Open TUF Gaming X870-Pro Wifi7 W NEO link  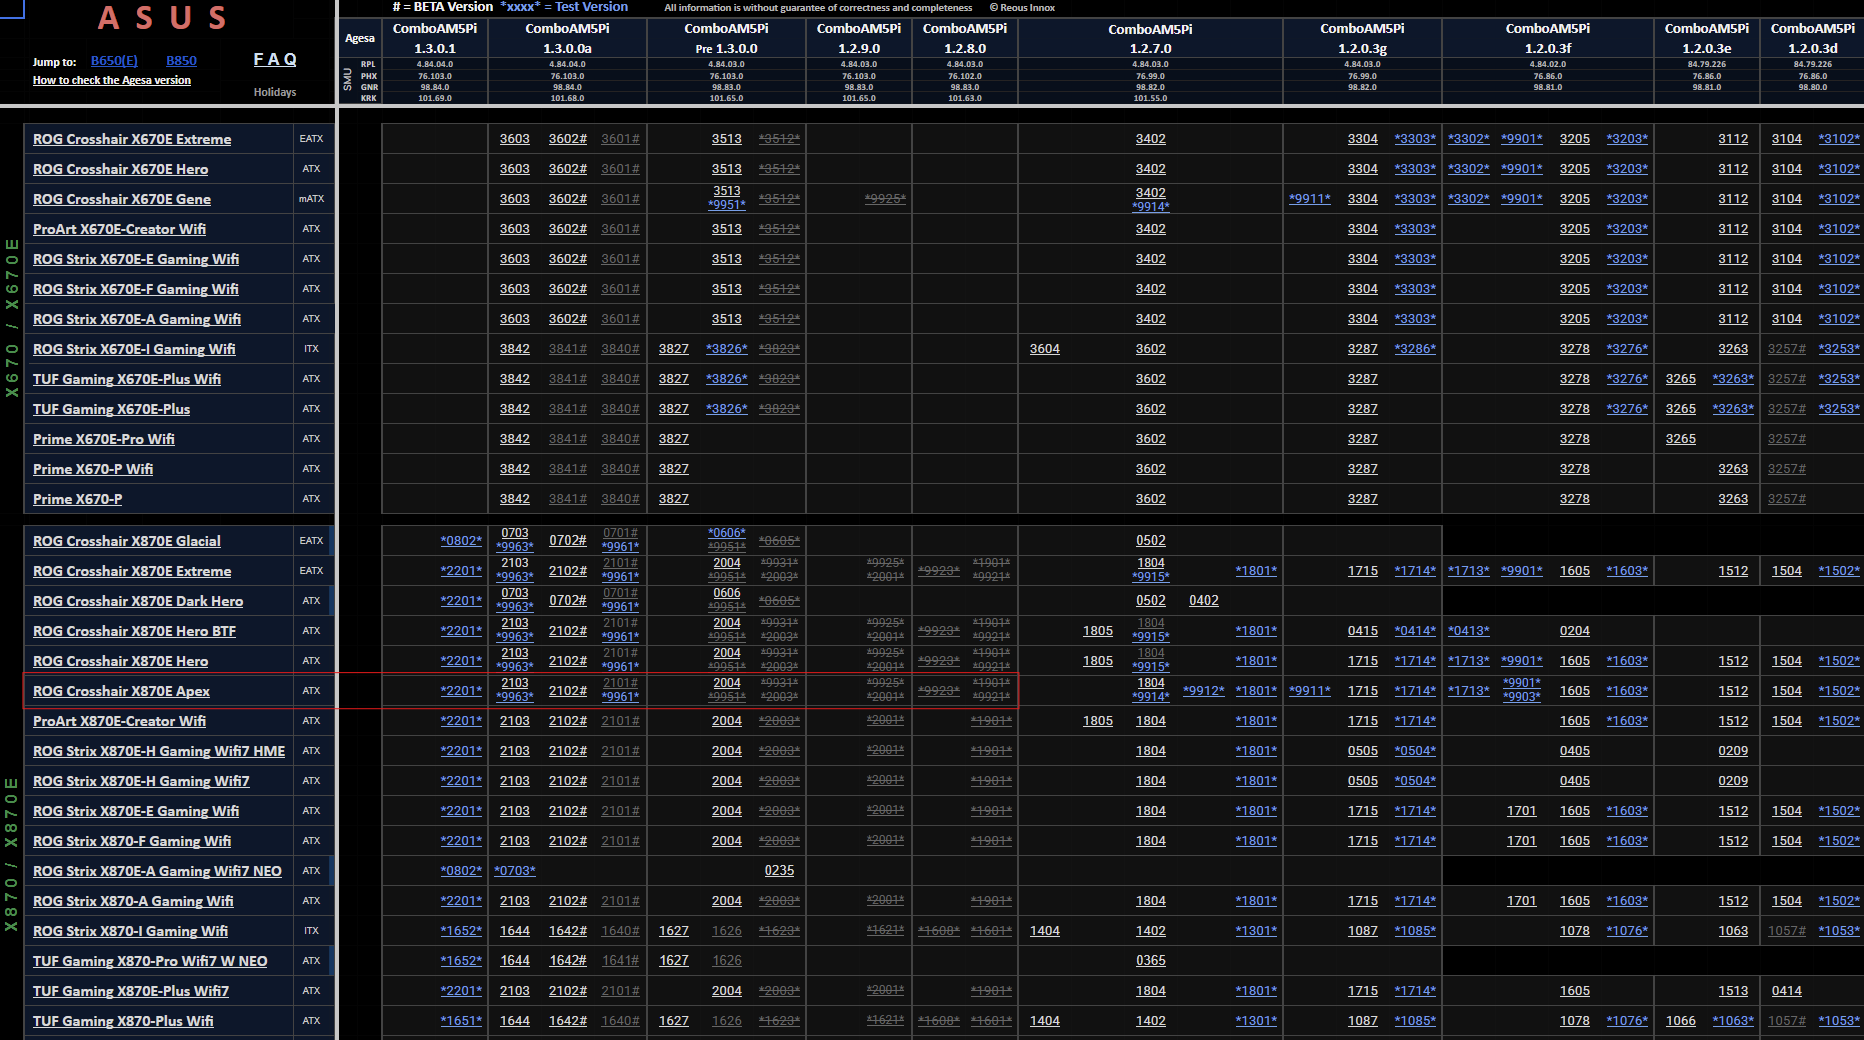pyautogui.click(x=150, y=961)
